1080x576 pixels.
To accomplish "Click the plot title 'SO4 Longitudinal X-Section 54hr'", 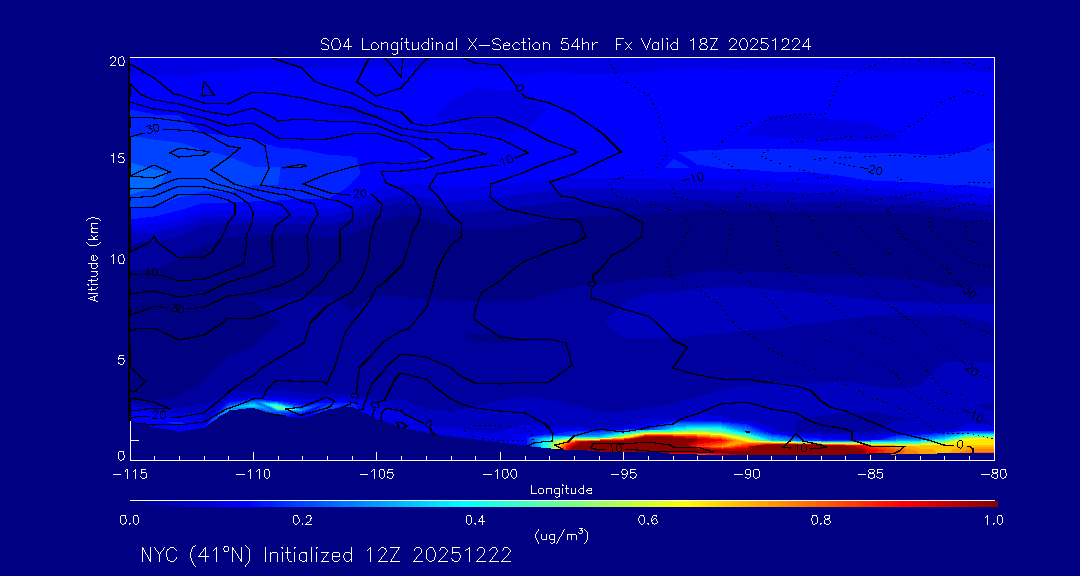I will coord(461,45).
